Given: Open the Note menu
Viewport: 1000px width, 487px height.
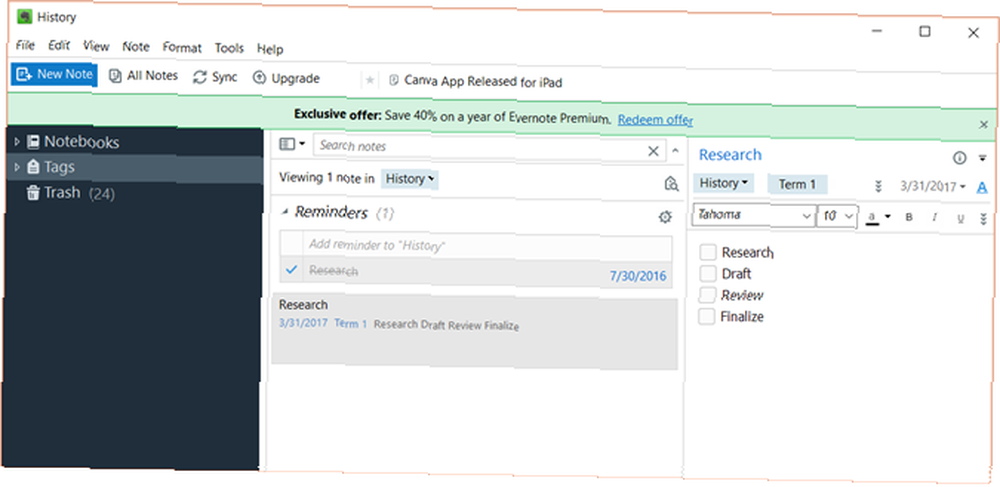Looking at the screenshot, I should (136, 47).
